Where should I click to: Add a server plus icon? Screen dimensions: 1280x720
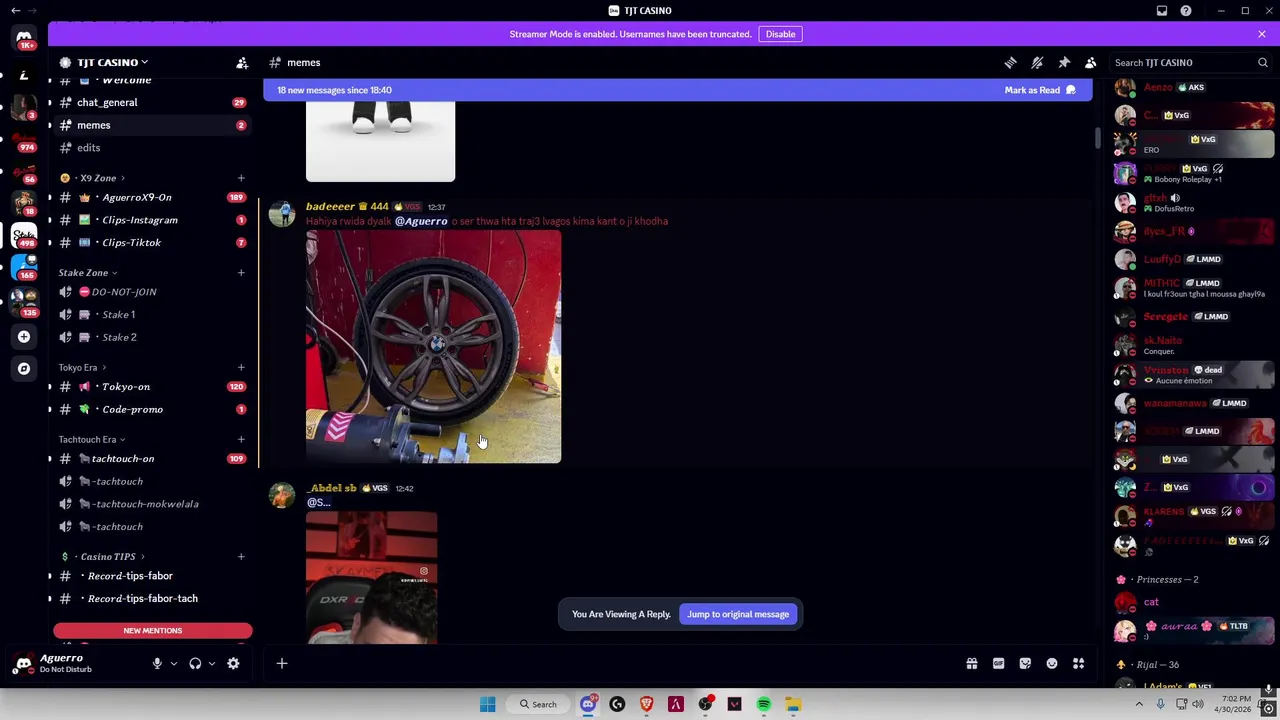[x=24, y=337]
